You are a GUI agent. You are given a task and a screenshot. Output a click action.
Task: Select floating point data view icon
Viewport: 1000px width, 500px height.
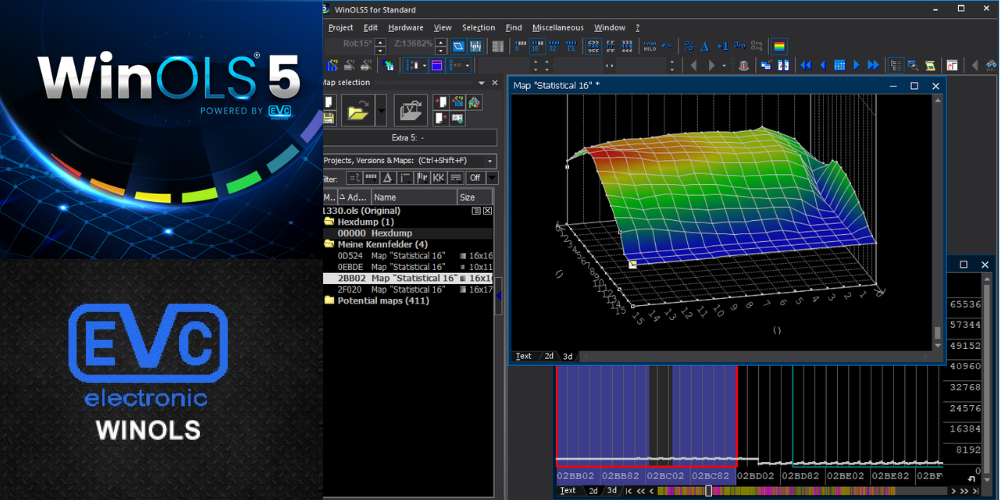tap(571, 46)
